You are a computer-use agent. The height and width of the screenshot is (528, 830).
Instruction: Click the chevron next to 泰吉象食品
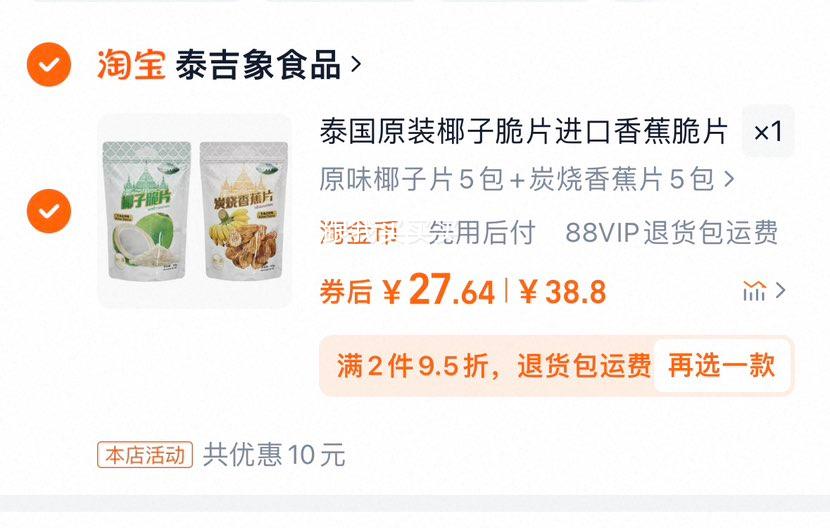356,65
